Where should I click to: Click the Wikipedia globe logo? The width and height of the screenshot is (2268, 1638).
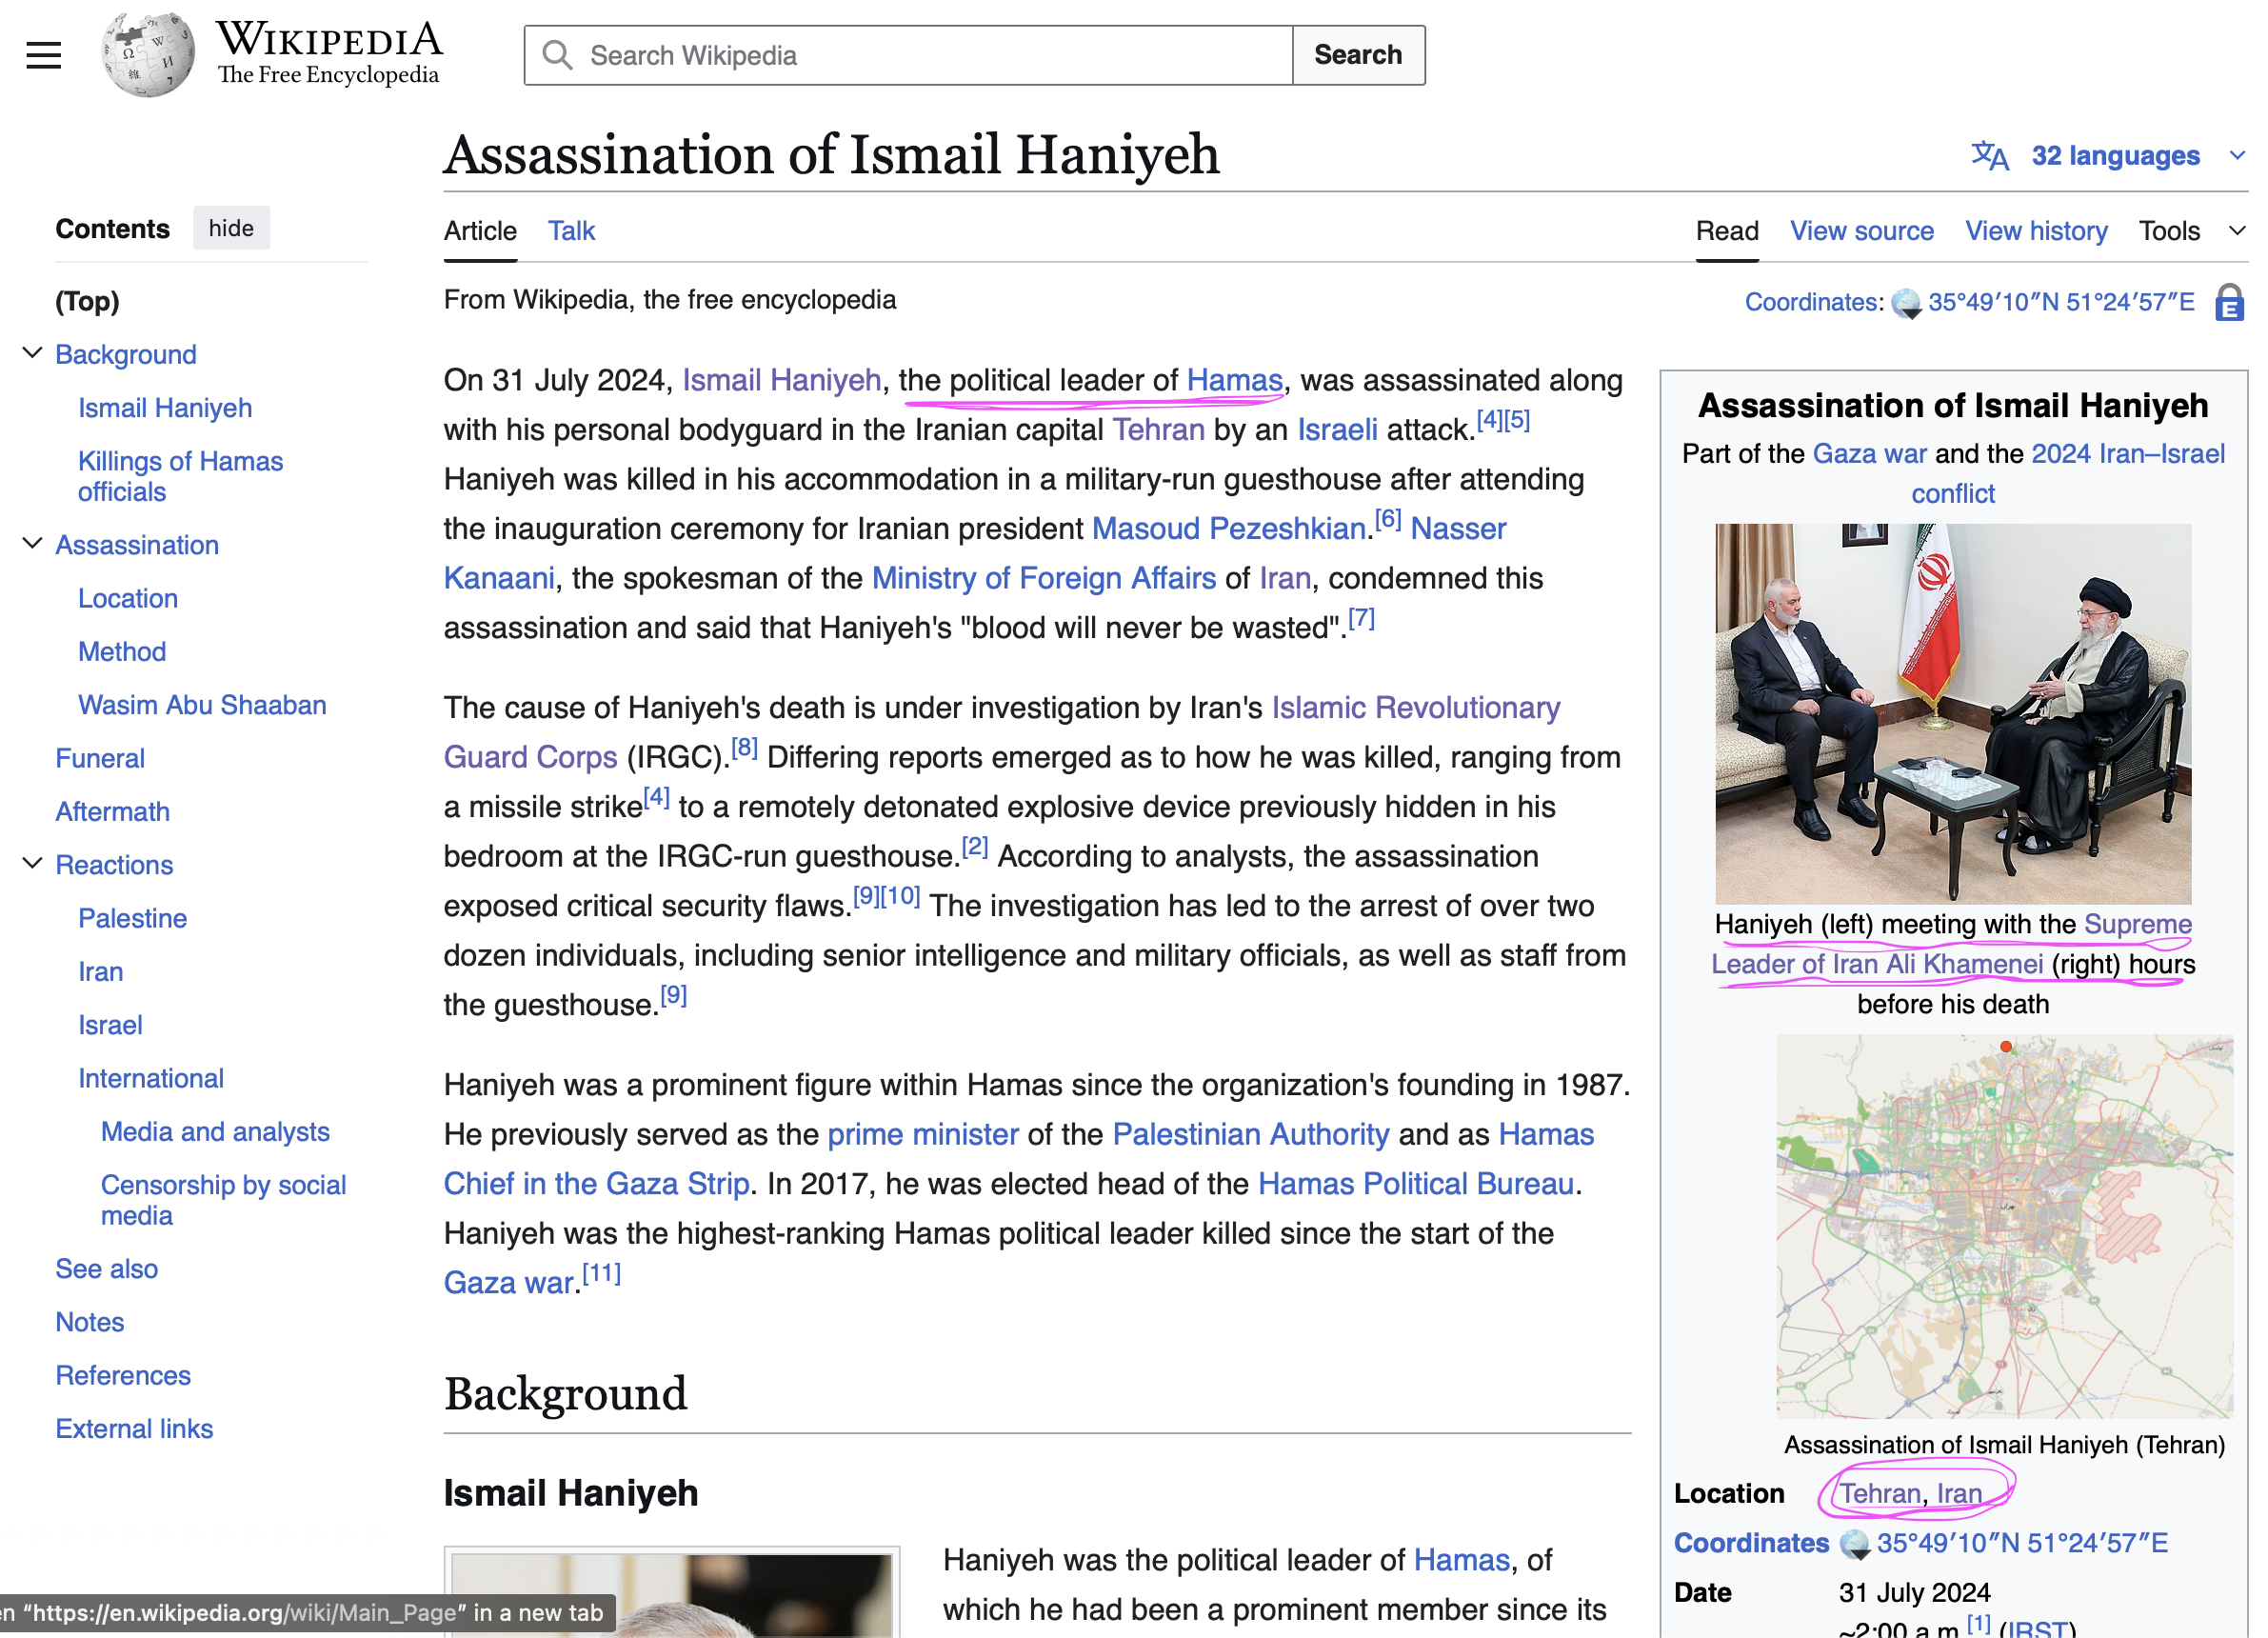tap(148, 55)
